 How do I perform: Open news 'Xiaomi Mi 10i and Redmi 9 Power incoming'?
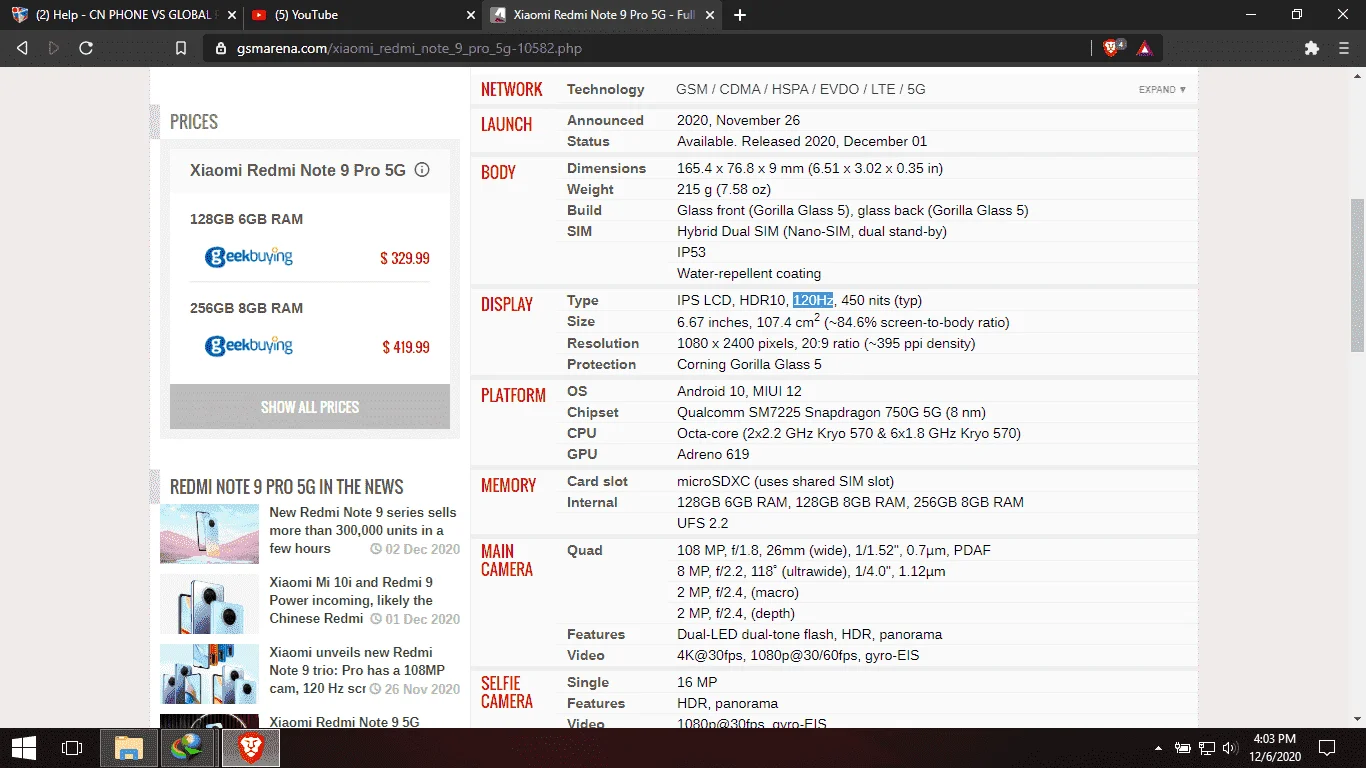point(351,600)
